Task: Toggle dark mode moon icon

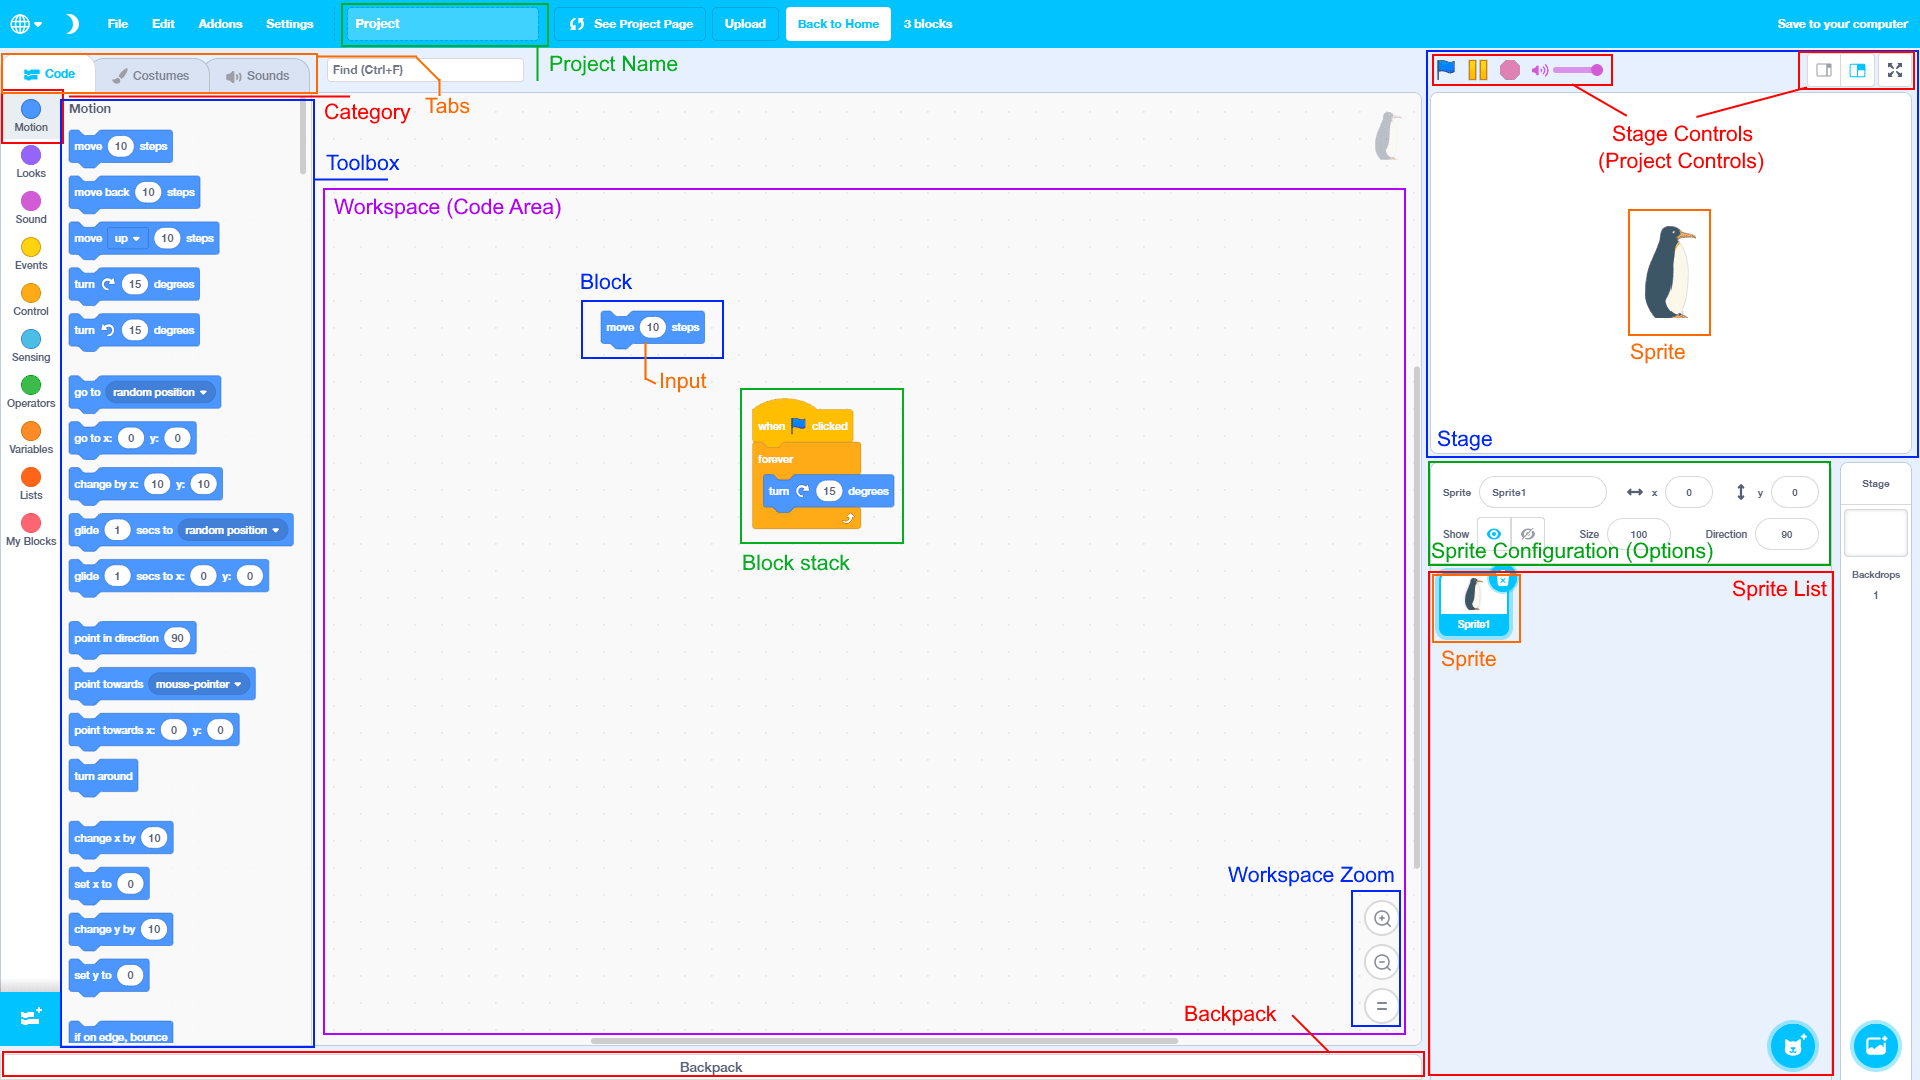Action: pyautogui.click(x=72, y=24)
